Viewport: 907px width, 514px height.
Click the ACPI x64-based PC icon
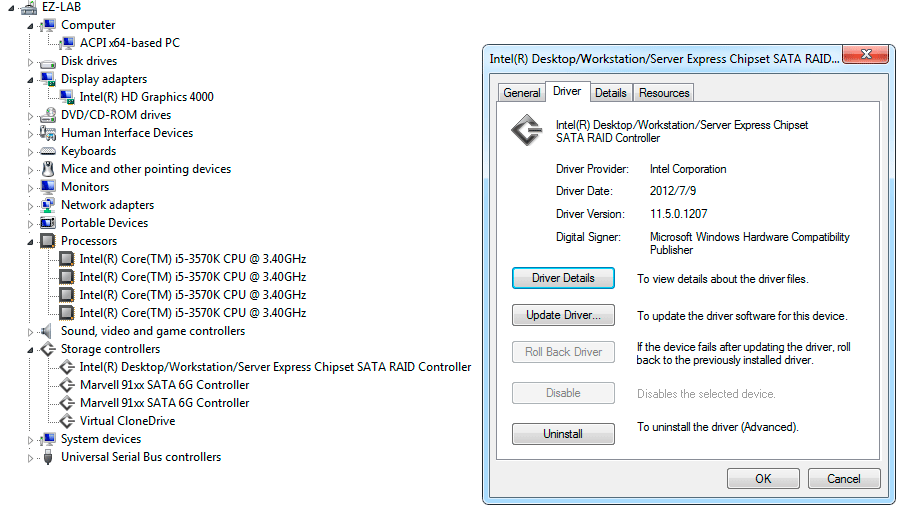(x=67, y=43)
